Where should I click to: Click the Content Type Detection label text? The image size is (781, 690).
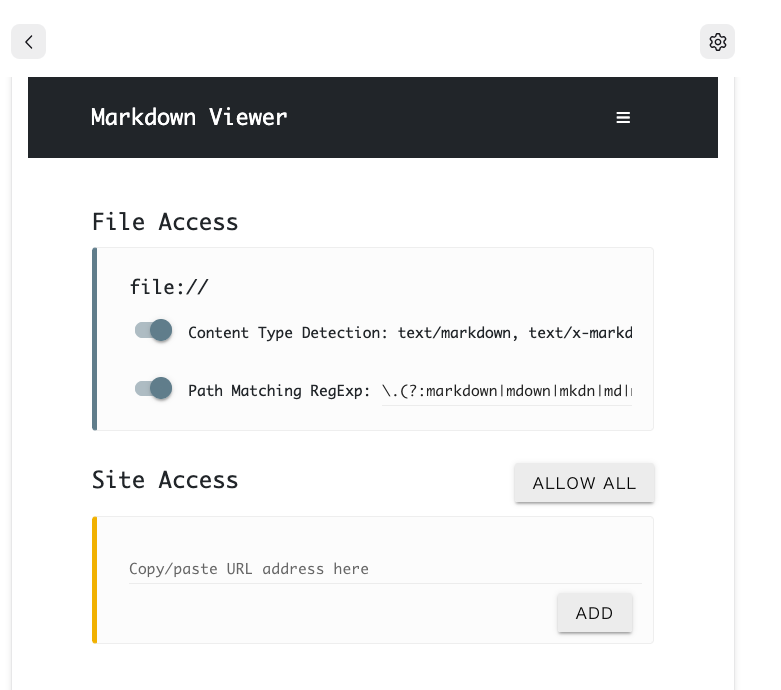point(287,332)
